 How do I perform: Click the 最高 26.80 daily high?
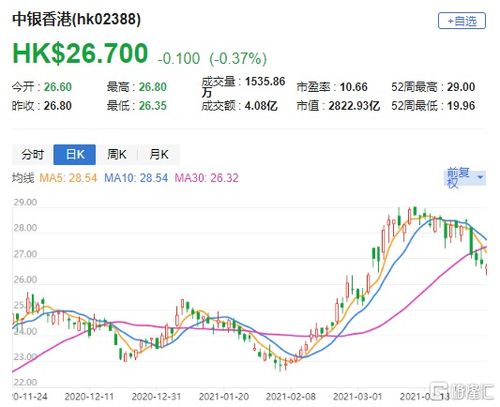tap(137, 87)
